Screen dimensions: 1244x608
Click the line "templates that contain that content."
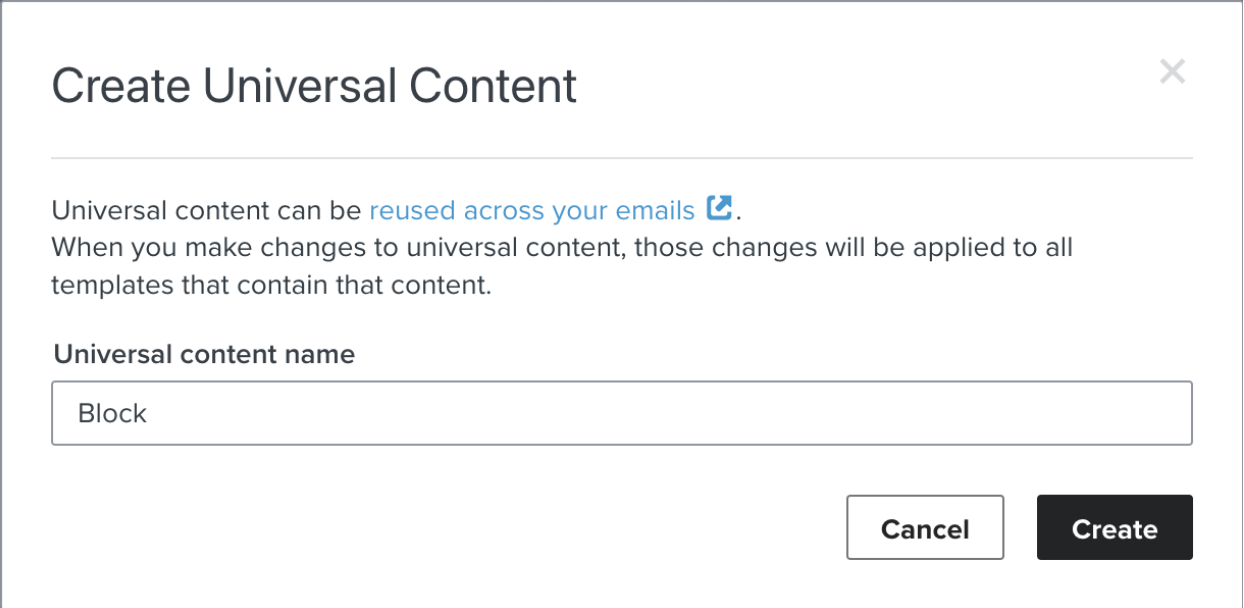(x=271, y=285)
